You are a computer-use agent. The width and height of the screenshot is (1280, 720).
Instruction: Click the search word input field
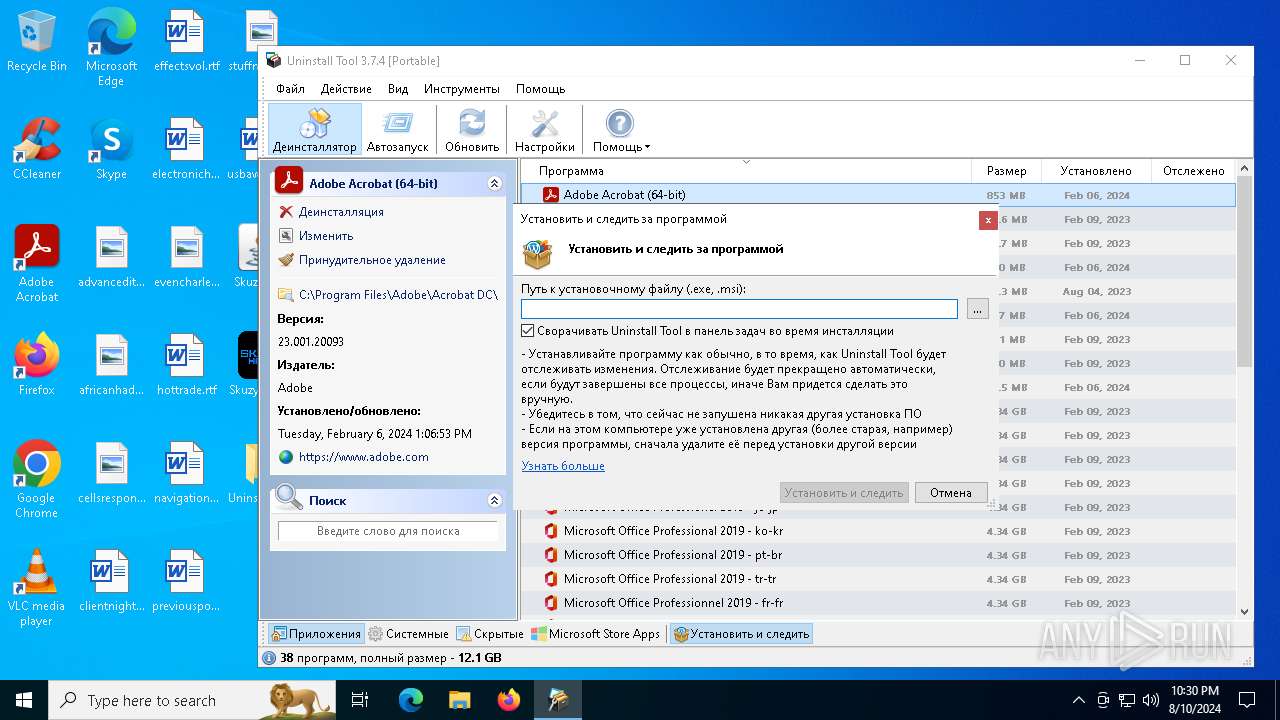388,531
